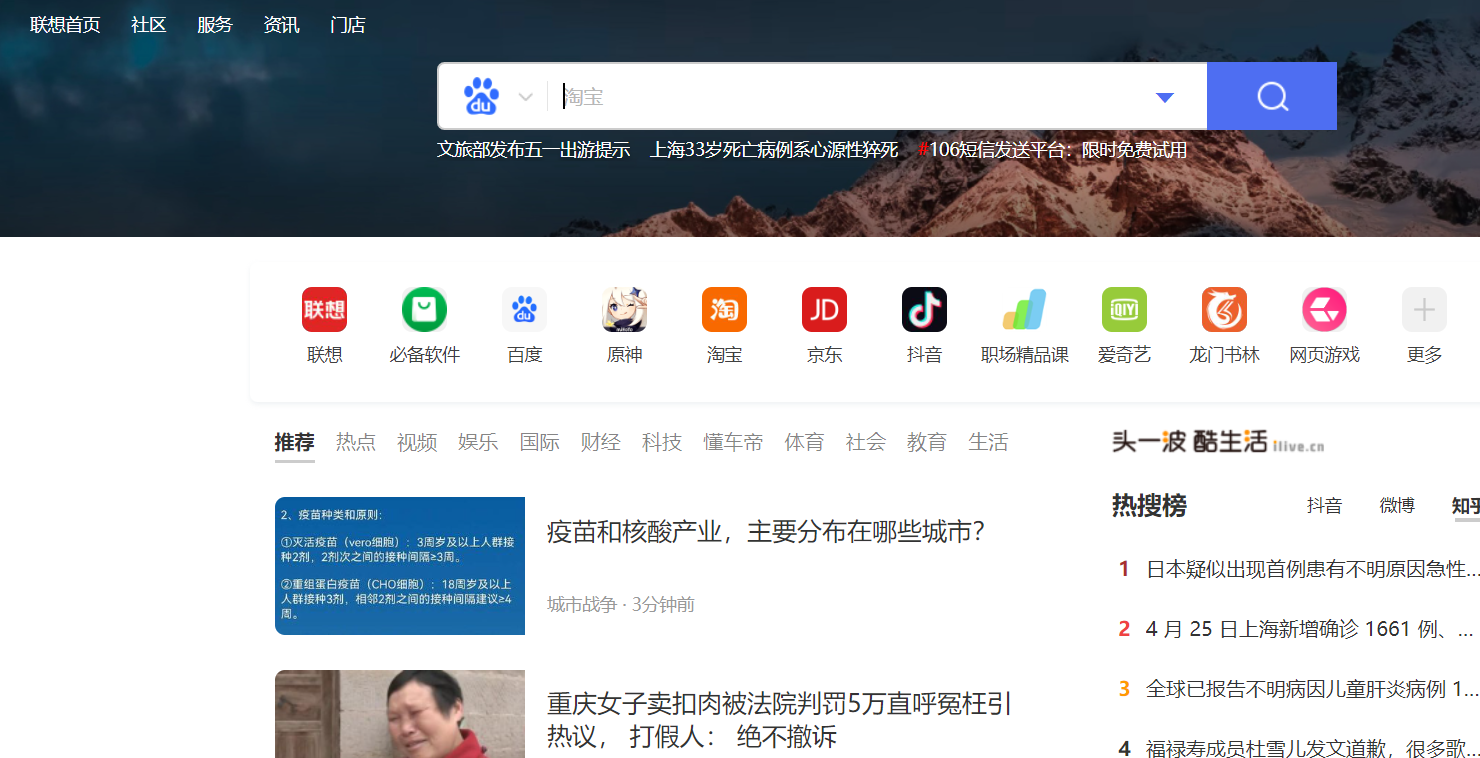Click the vaccine article thumbnail image

click(x=400, y=566)
